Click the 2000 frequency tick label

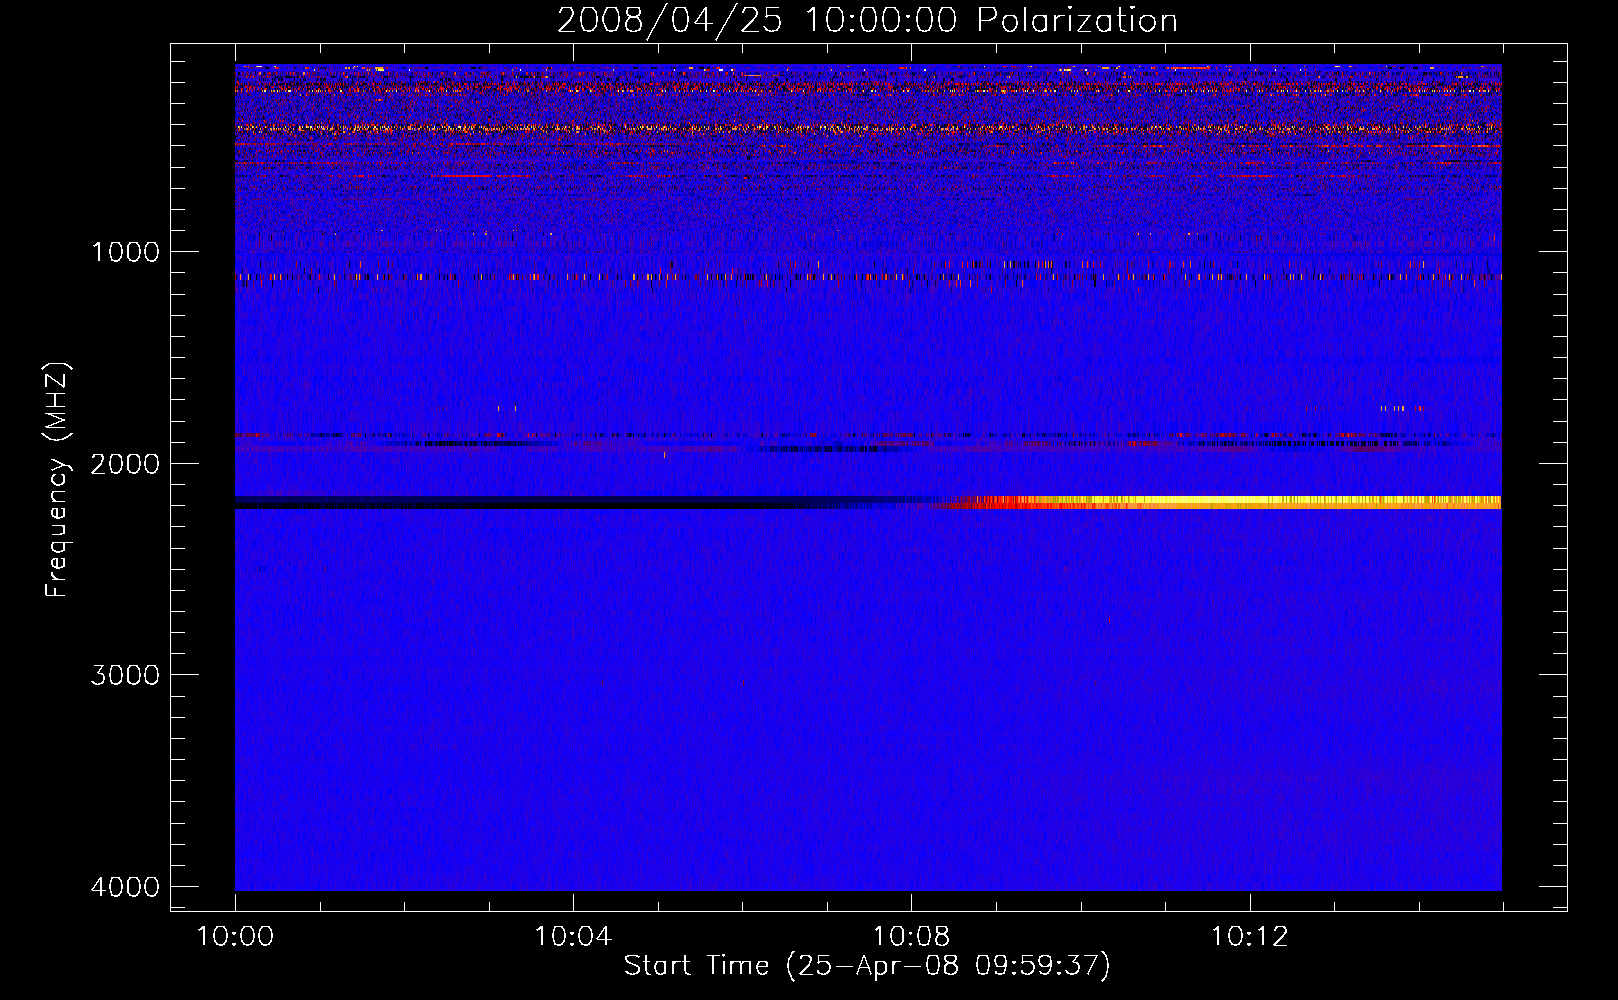click(x=125, y=464)
